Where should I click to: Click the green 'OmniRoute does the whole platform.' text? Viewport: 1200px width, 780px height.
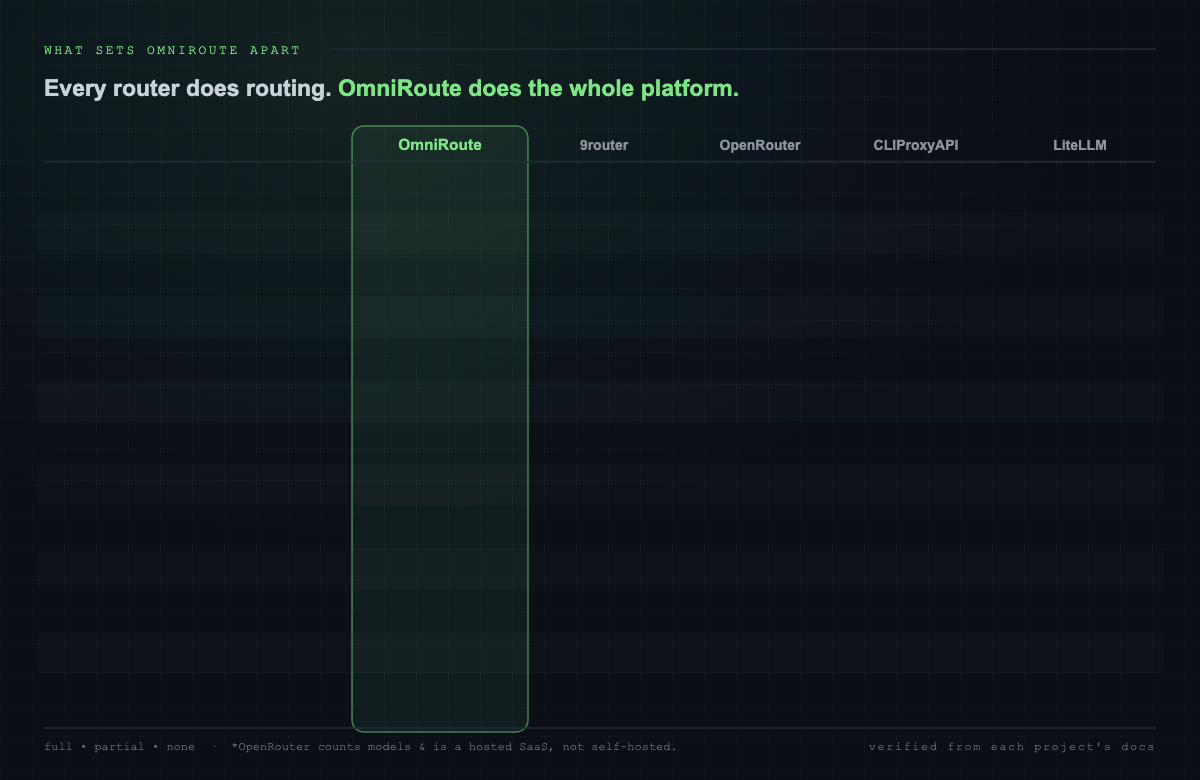(x=538, y=88)
